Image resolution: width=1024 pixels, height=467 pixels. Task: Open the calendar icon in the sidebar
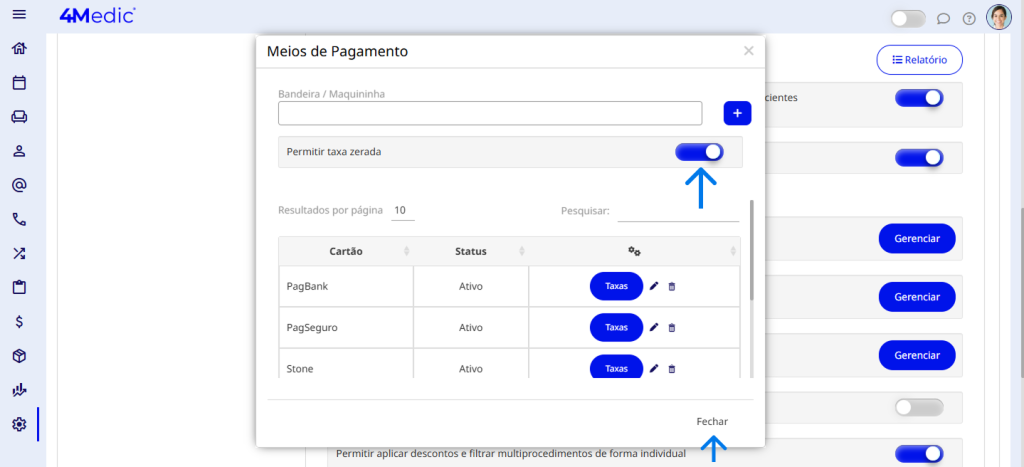point(19,83)
